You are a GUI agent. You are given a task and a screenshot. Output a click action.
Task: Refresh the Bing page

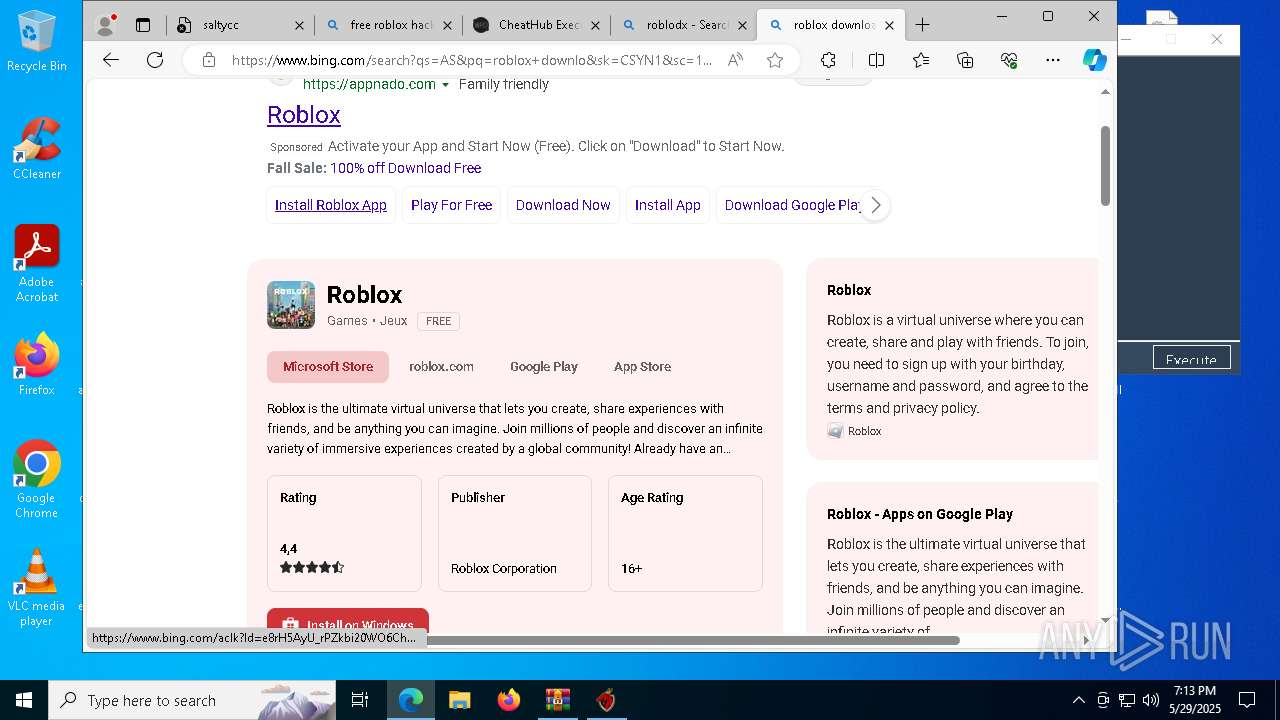[155, 60]
